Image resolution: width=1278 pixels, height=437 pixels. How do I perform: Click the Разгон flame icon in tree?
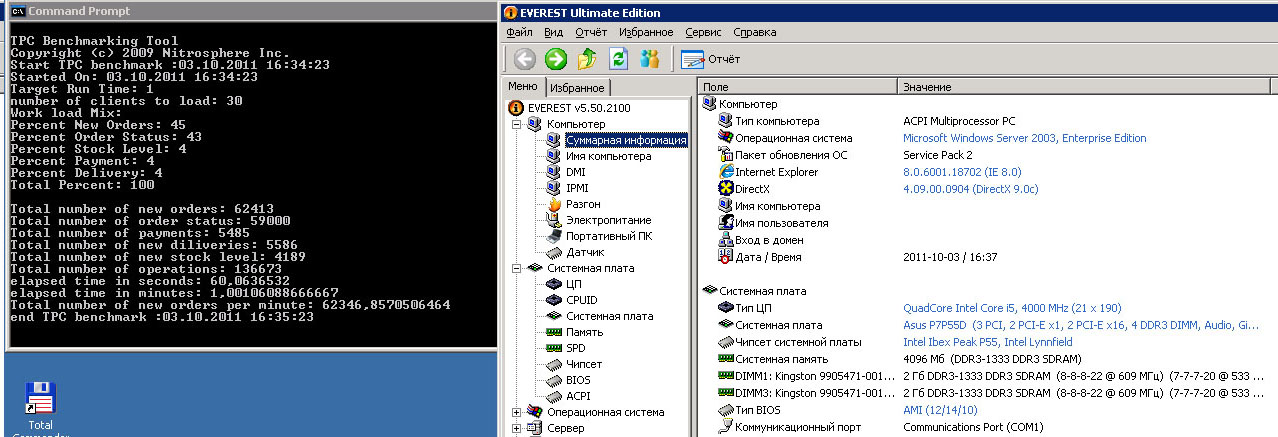[x=554, y=204]
